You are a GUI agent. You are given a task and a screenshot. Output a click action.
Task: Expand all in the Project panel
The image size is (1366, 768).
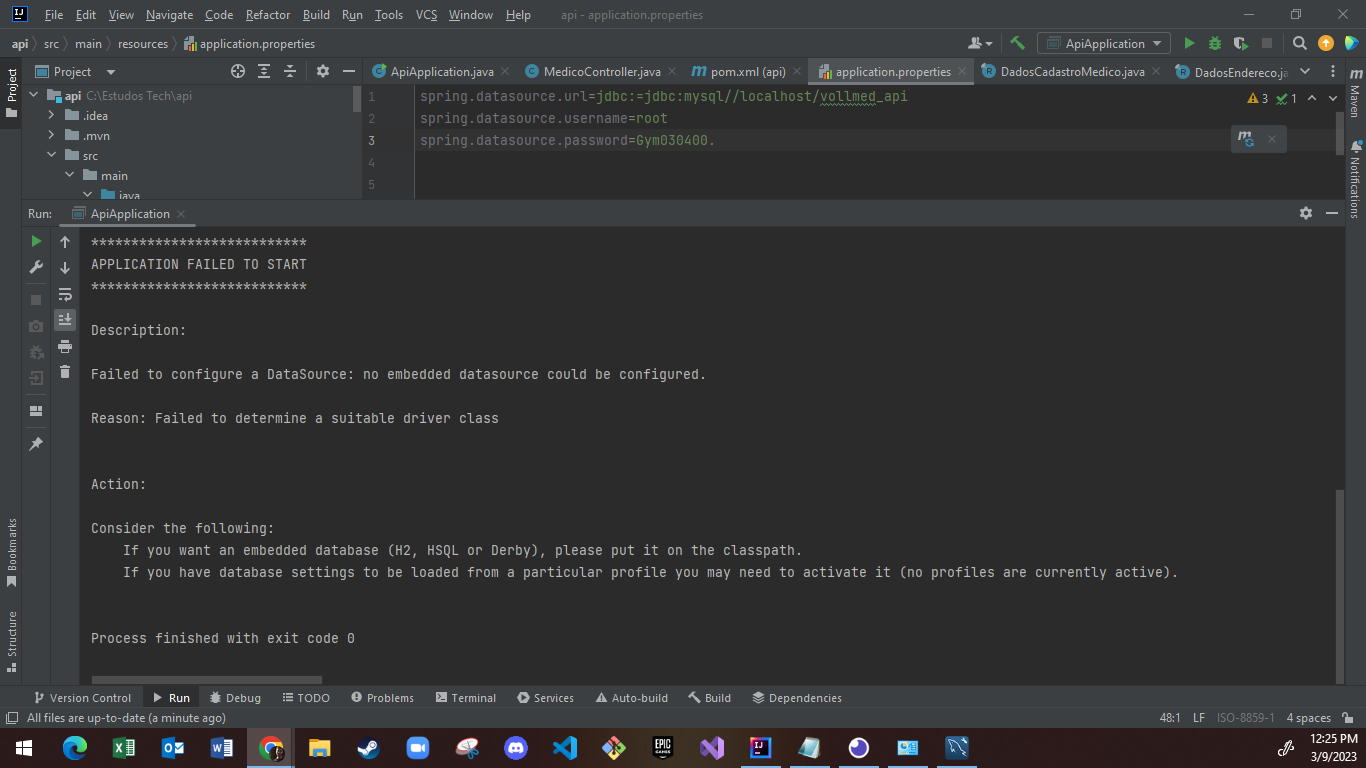pyautogui.click(x=264, y=71)
